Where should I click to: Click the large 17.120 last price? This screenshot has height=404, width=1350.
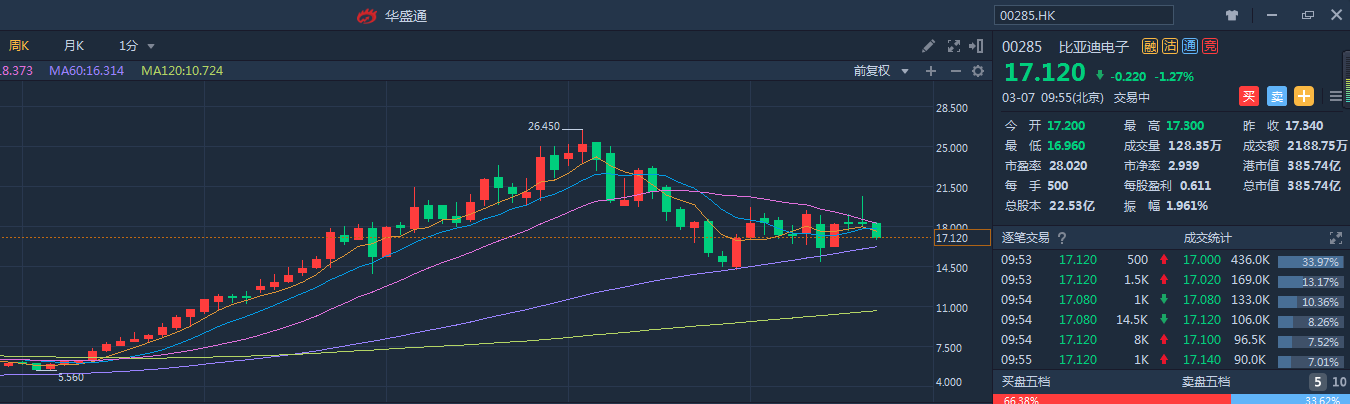pos(1044,73)
